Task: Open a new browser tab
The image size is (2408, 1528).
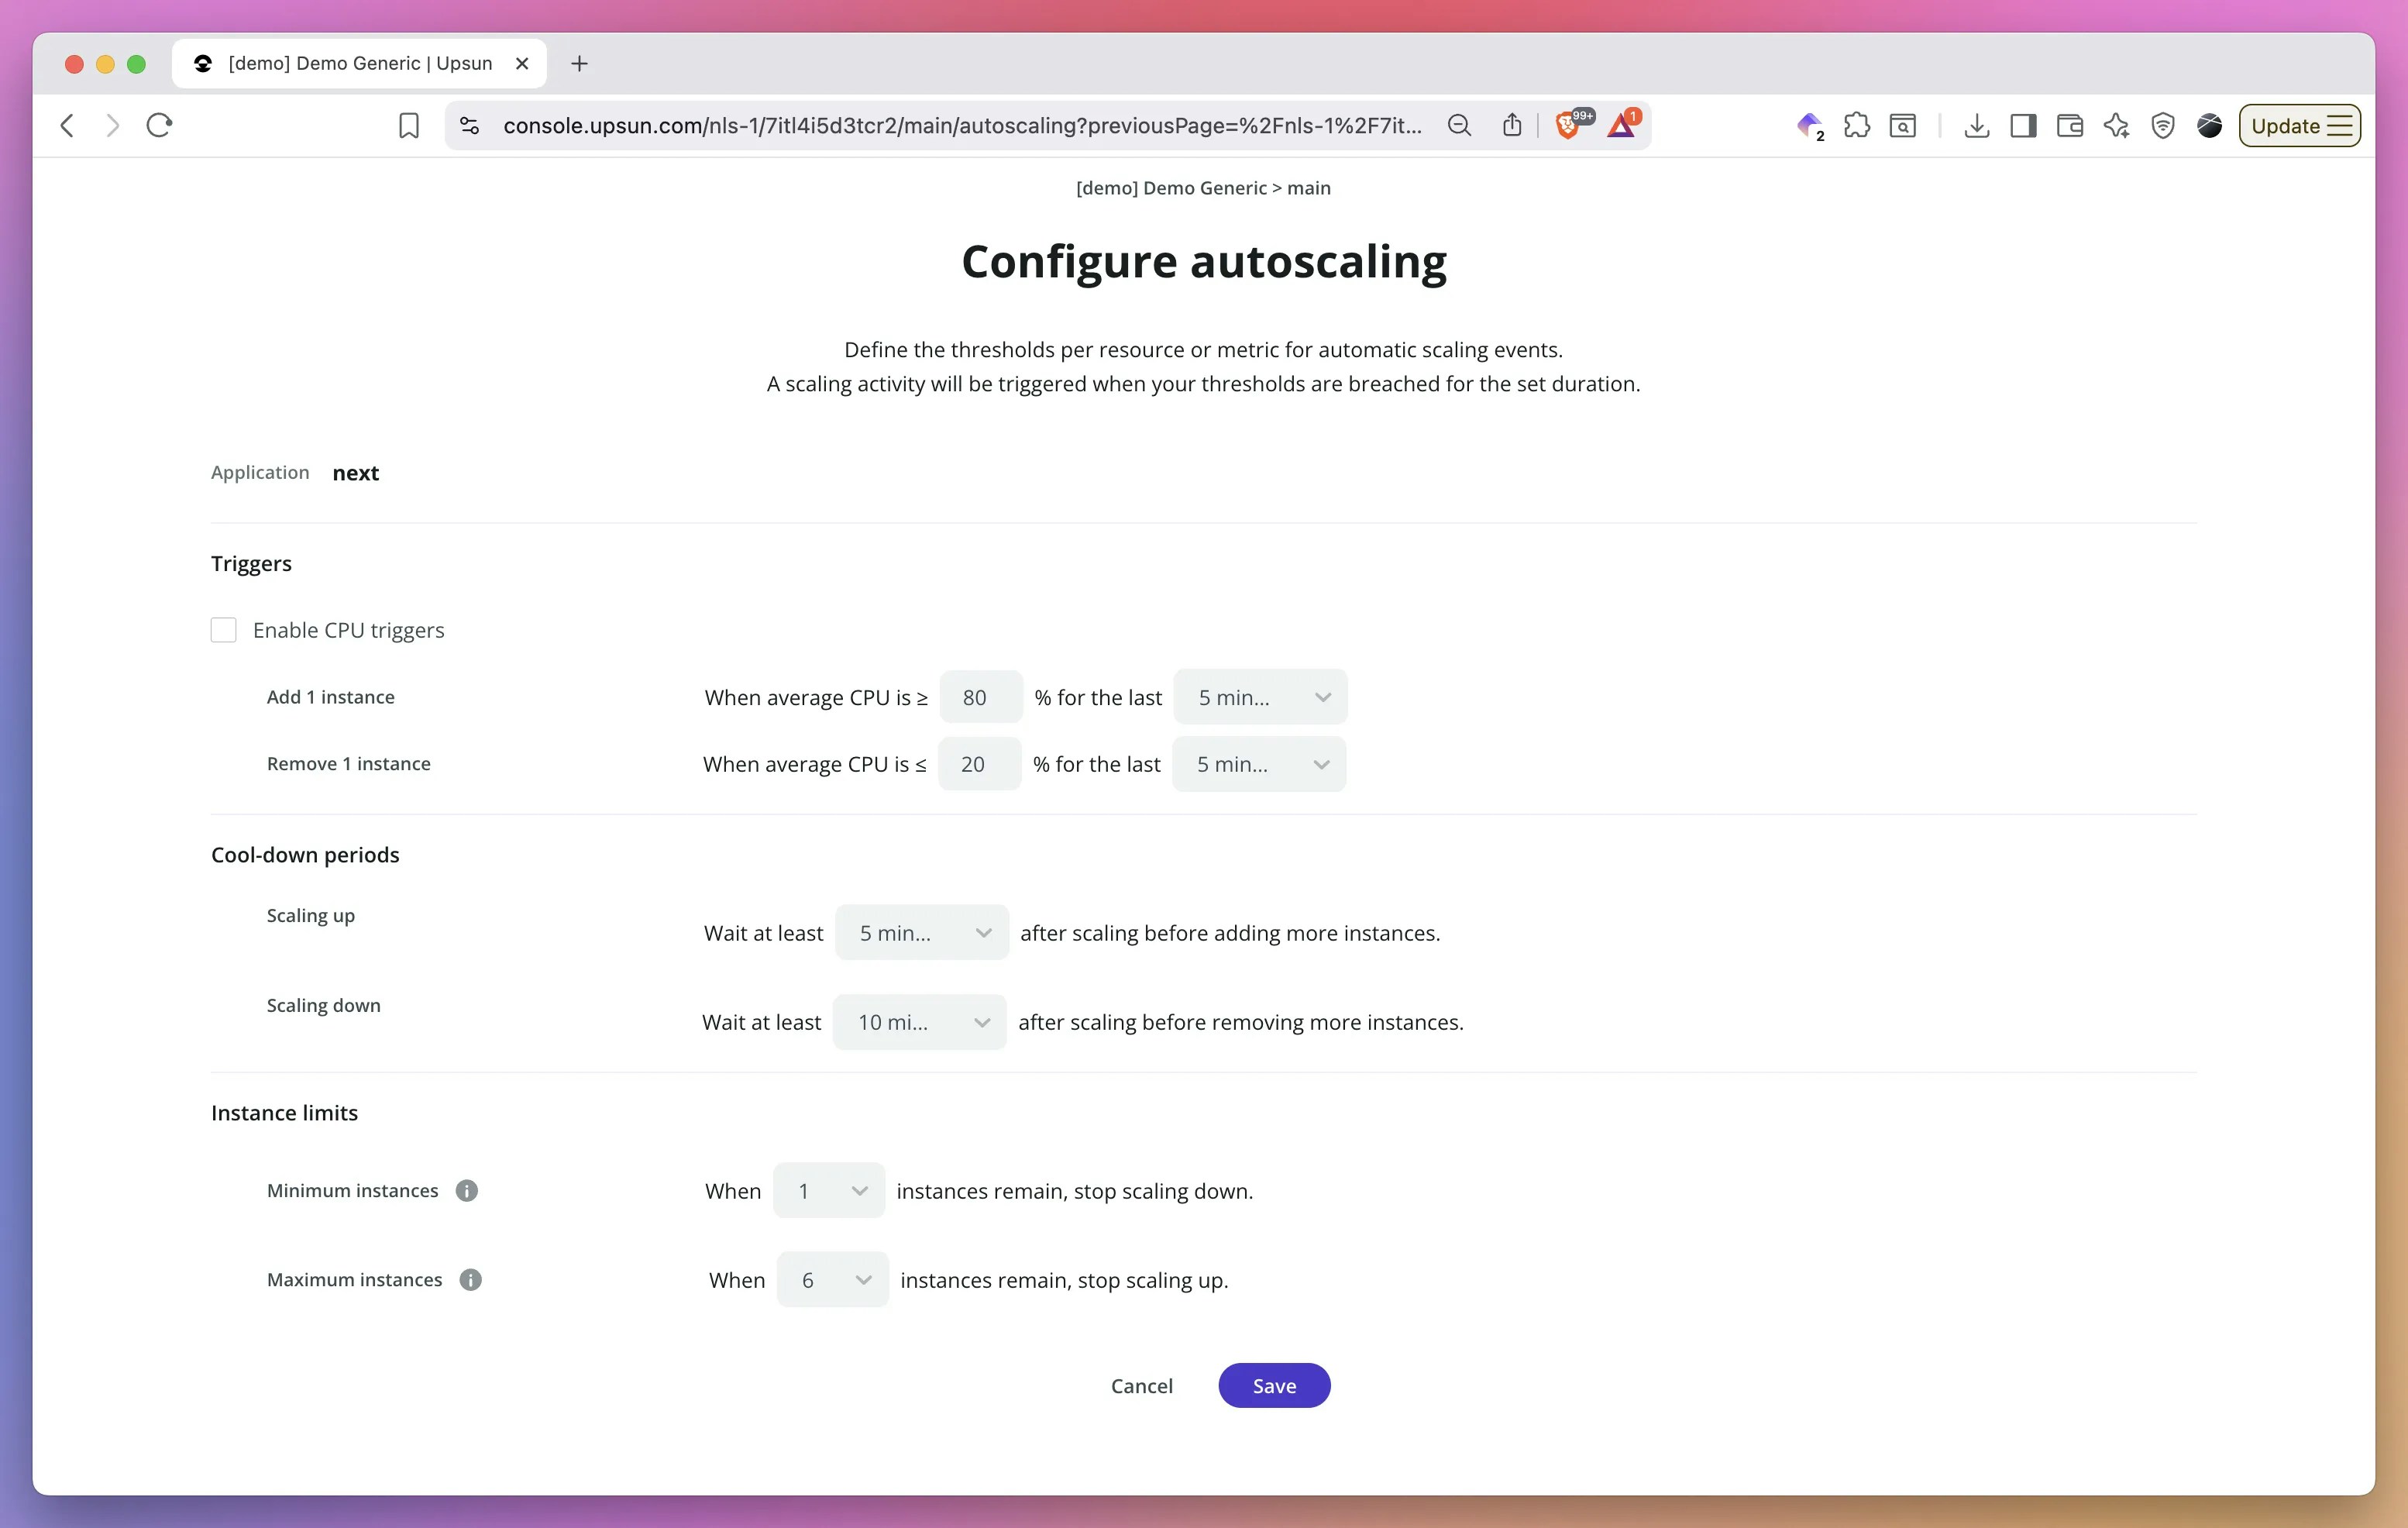Action: tap(579, 63)
